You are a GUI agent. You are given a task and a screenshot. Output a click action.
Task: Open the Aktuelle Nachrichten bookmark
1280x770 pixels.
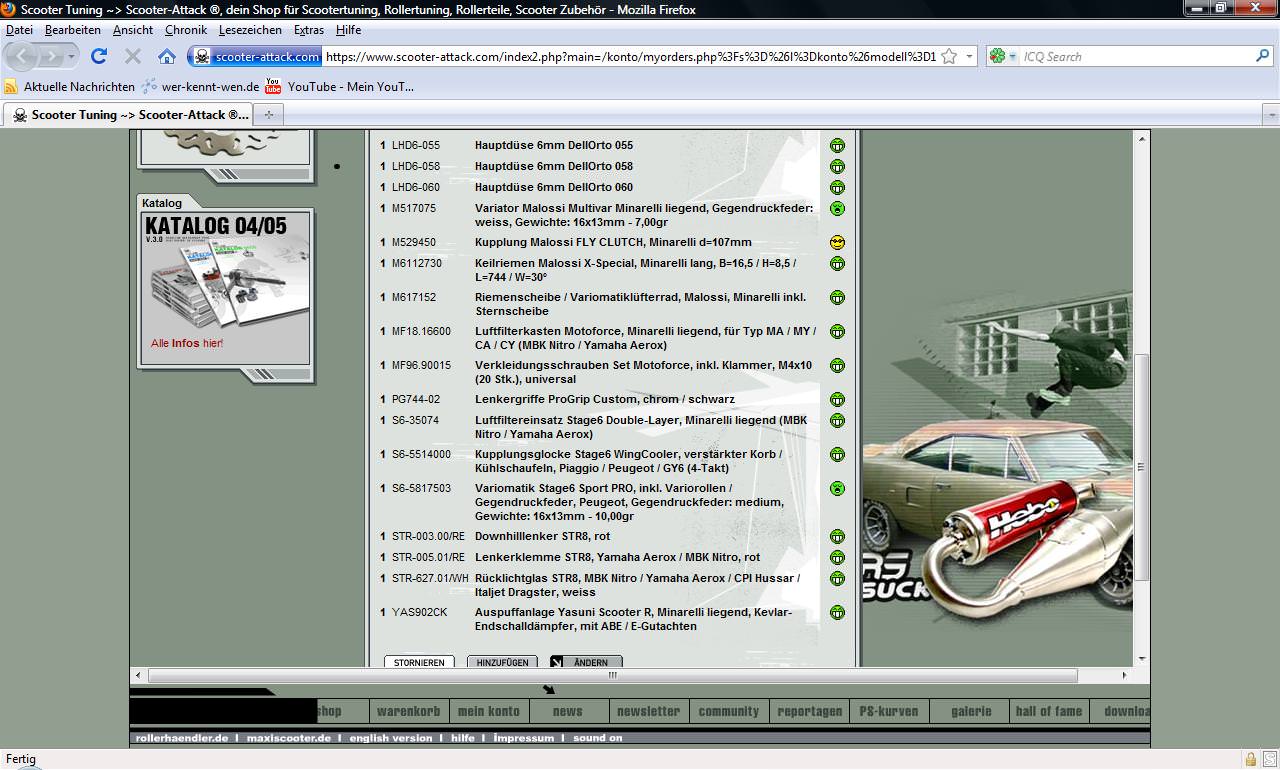point(70,87)
